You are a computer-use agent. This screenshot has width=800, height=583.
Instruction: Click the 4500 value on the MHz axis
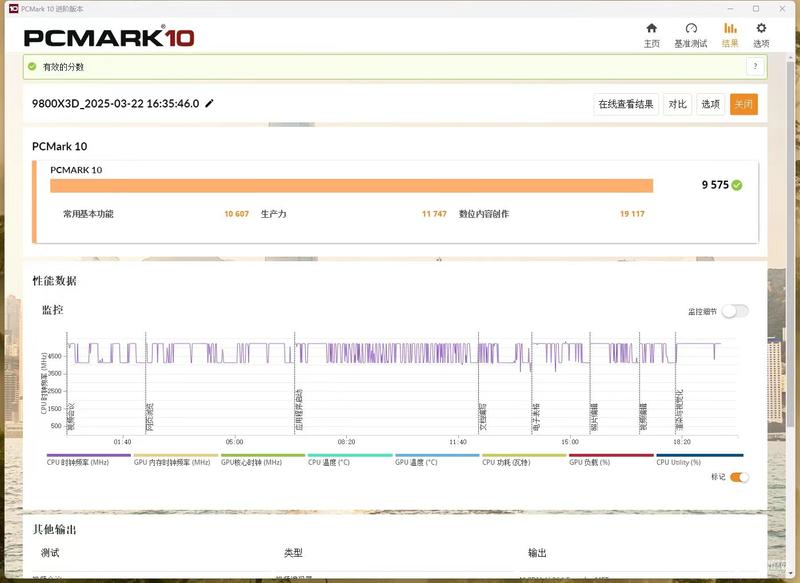click(x=55, y=356)
